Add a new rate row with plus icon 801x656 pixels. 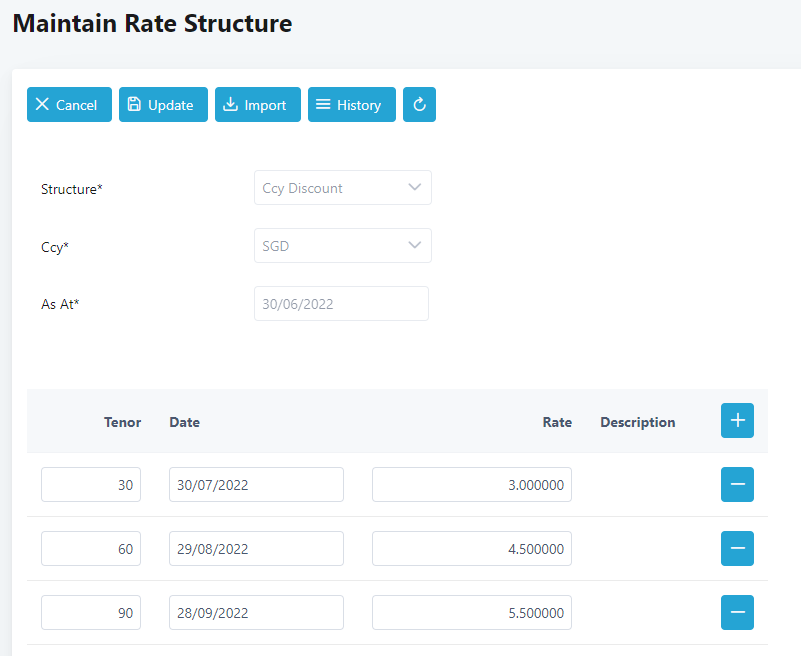(737, 421)
